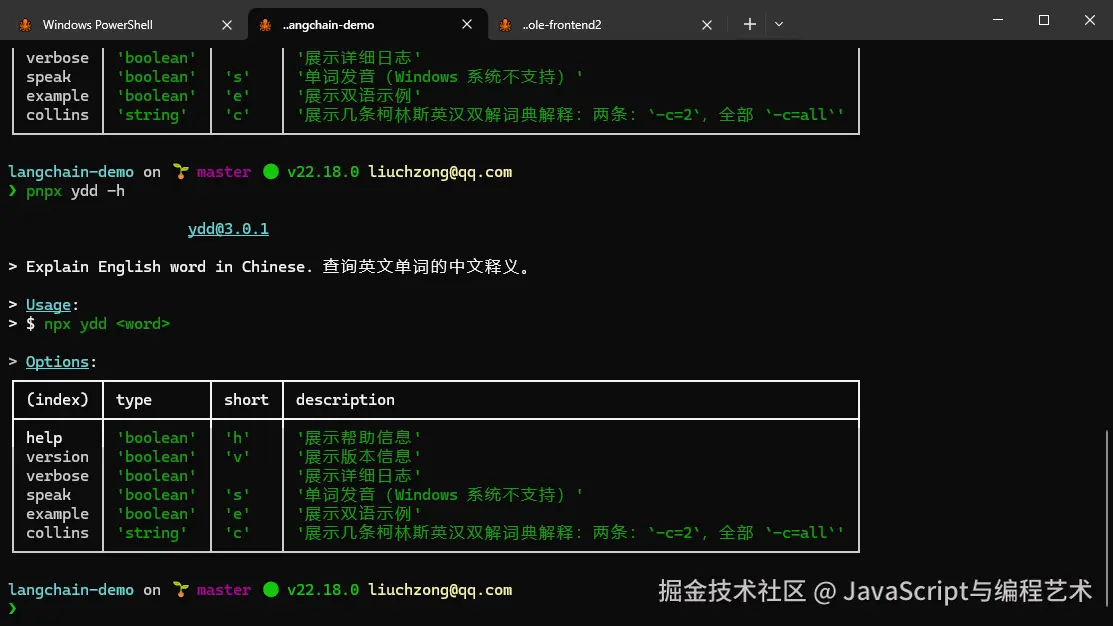Click 'liuchzong@qq.com' on the last prompt line
Viewport: 1113px width, 626px height.
coord(440,590)
